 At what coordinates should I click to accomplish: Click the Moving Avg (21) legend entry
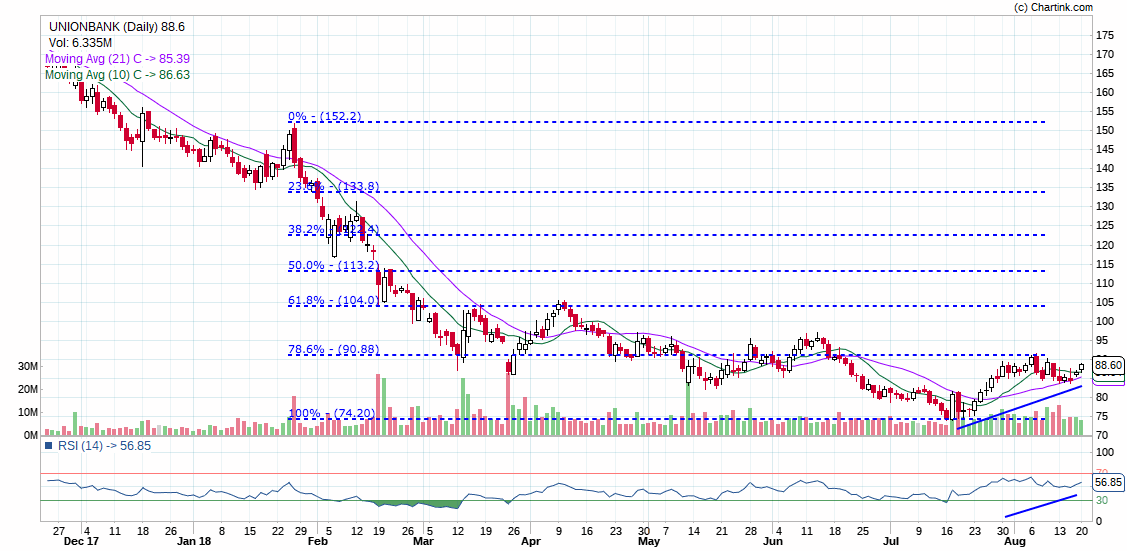(117, 59)
